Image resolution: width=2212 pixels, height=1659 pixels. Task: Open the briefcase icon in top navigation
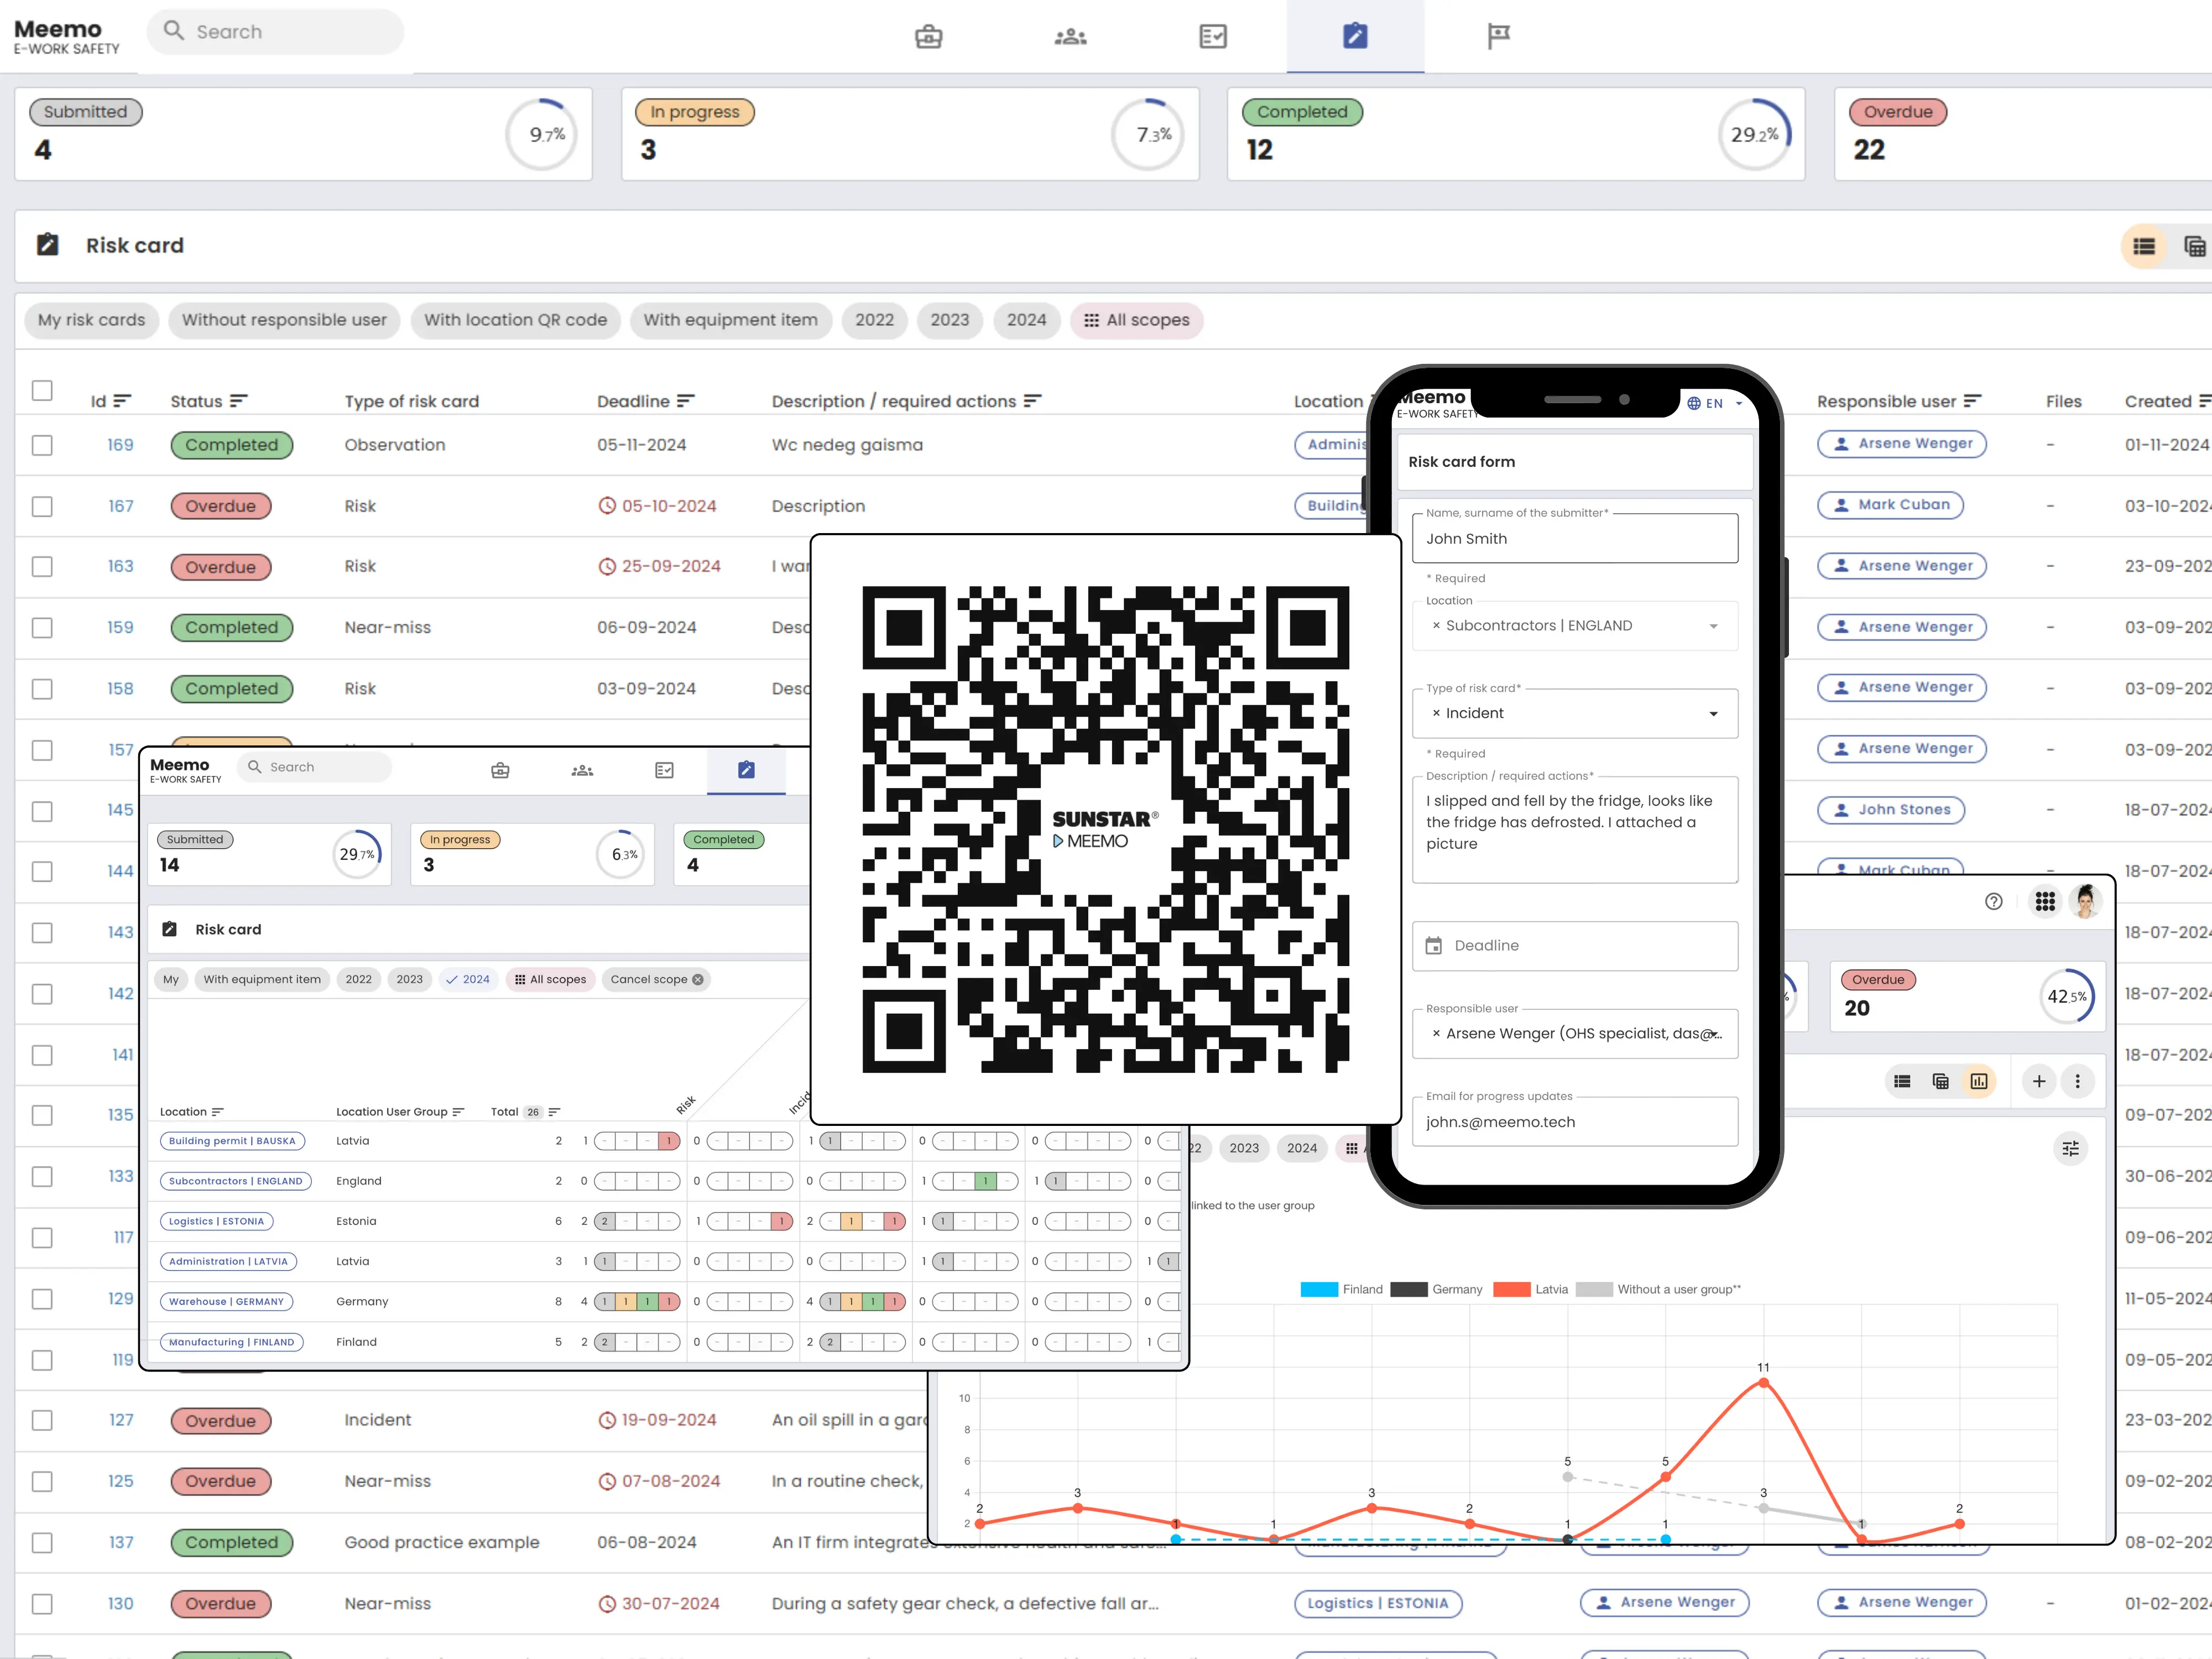[928, 37]
